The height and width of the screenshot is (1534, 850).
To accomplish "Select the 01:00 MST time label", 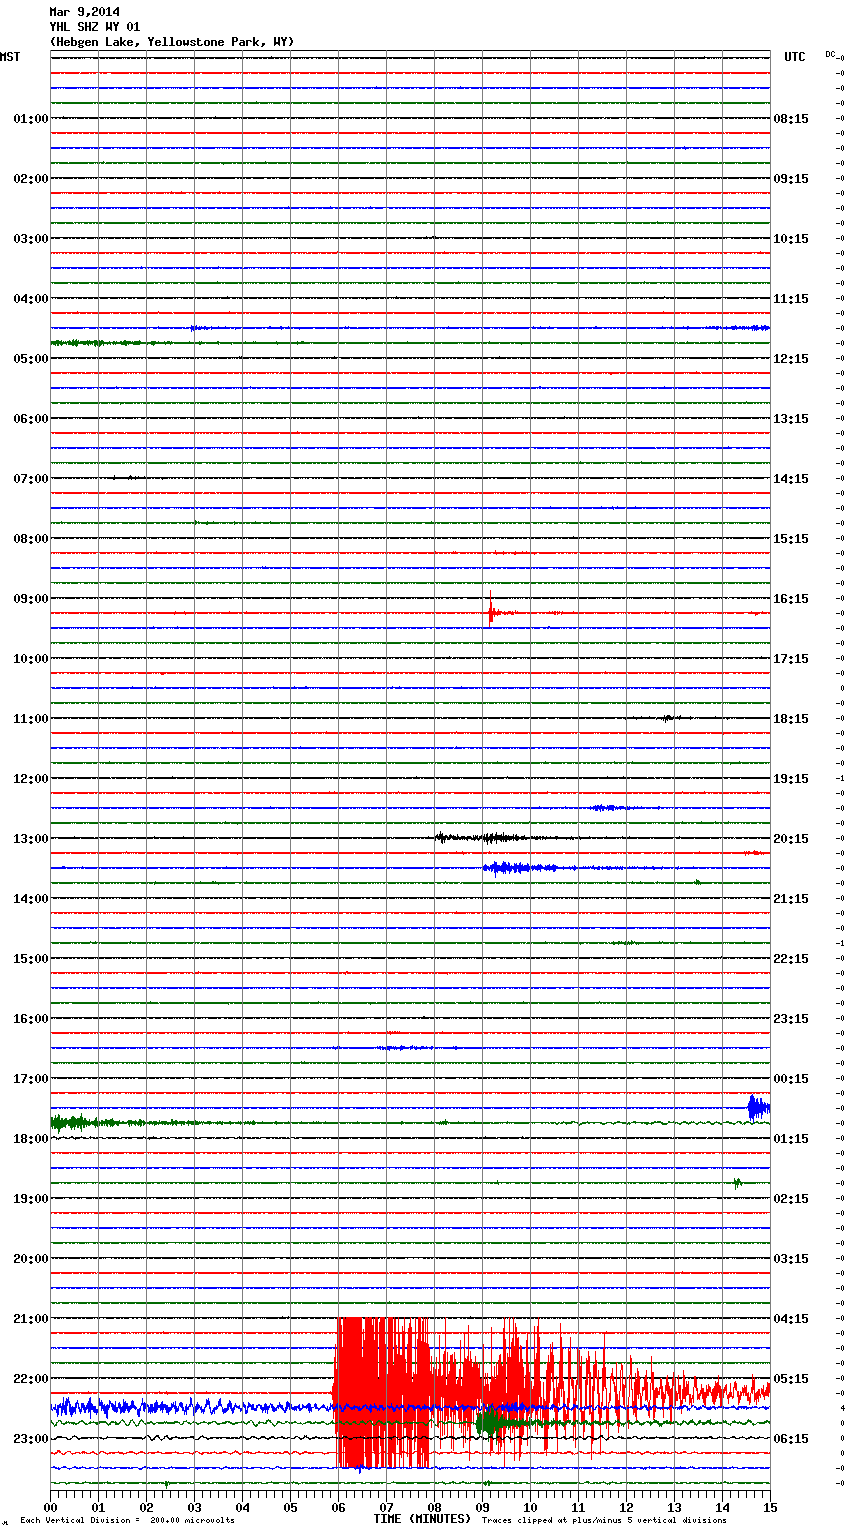I will click(30, 119).
